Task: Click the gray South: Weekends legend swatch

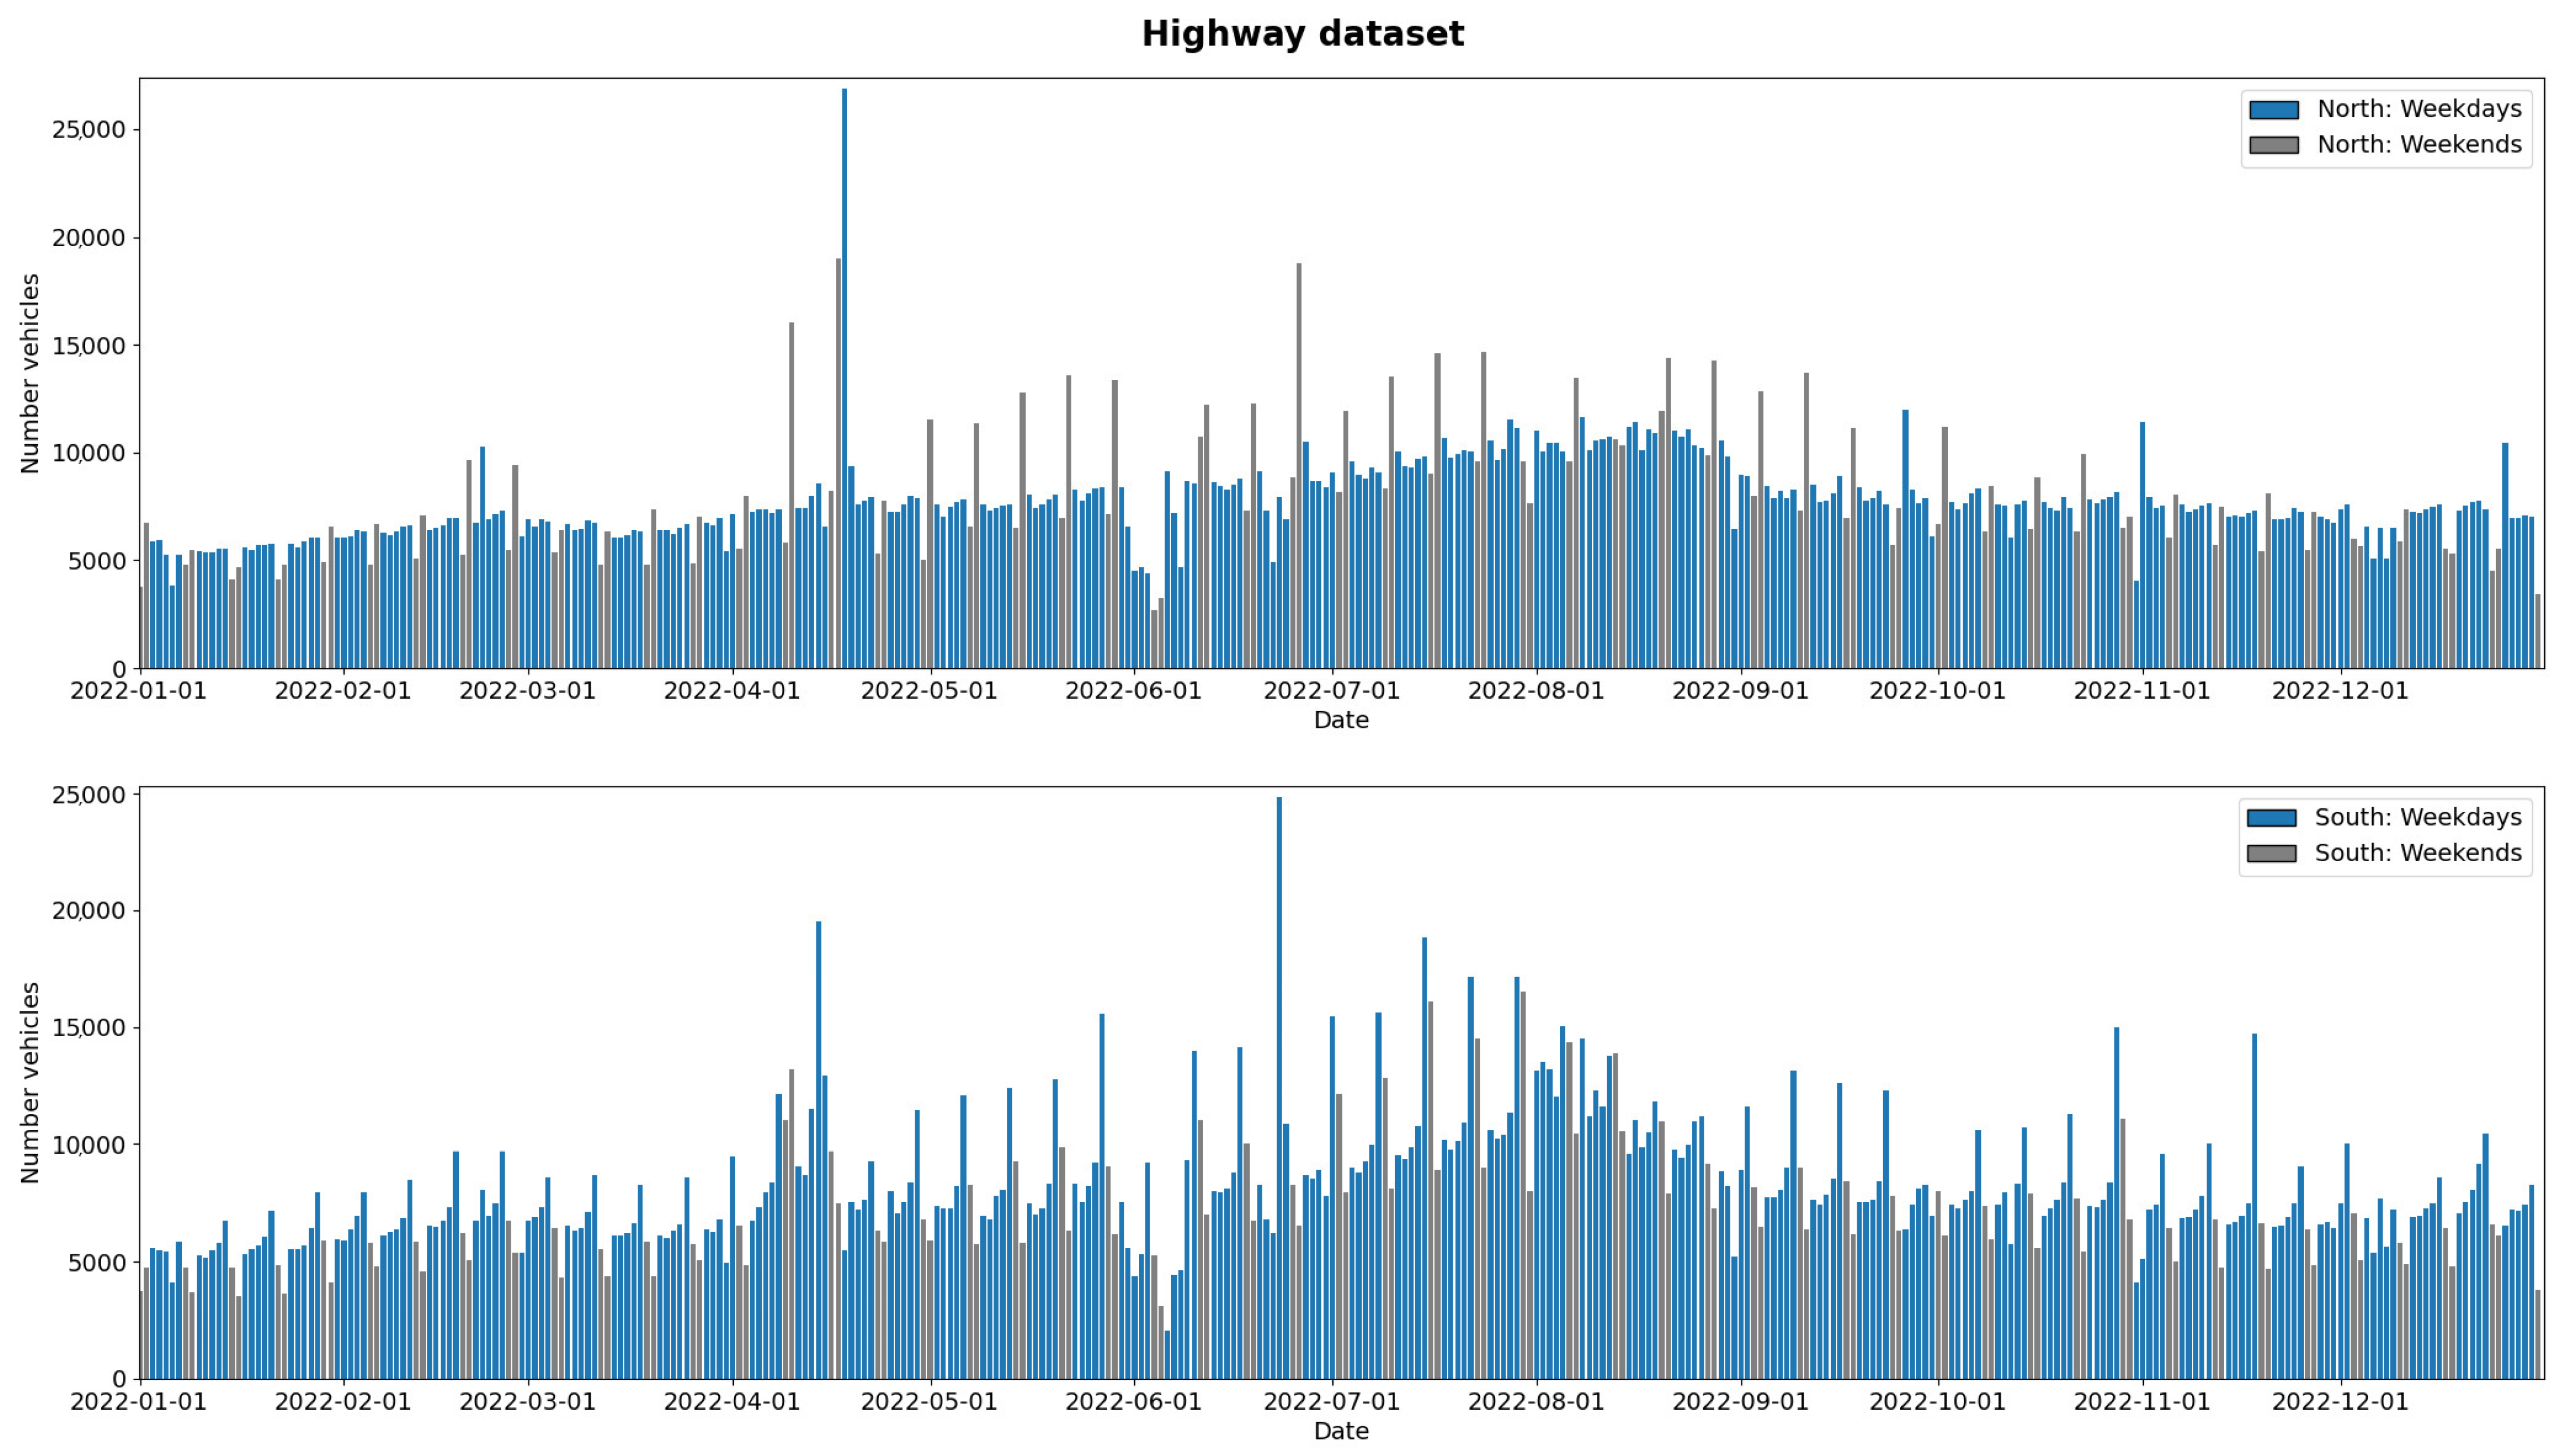Action: (x=2271, y=853)
